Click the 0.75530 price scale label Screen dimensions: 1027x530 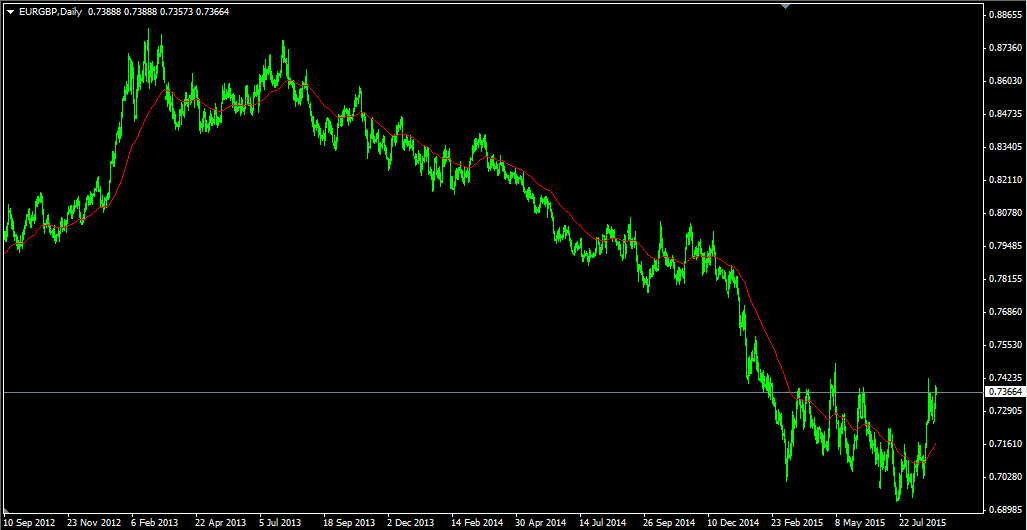(1005, 345)
